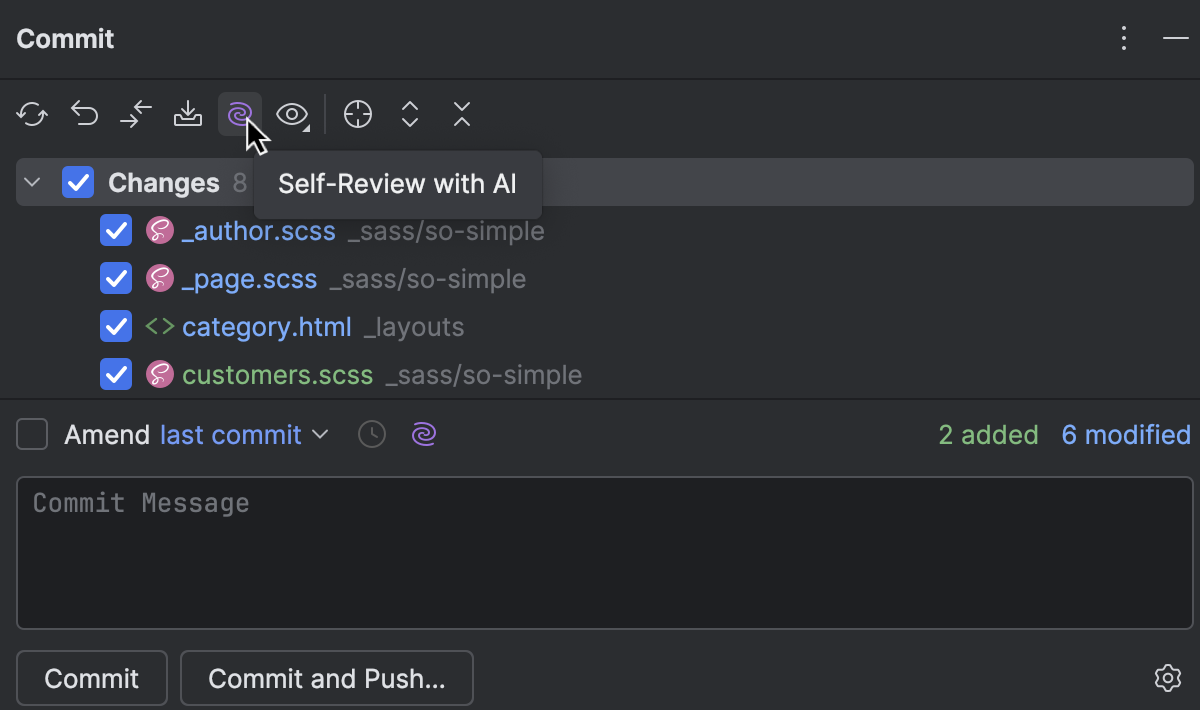Screen dimensions: 1200x710
Task: Select the category.html file name
Action: pos(267,327)
